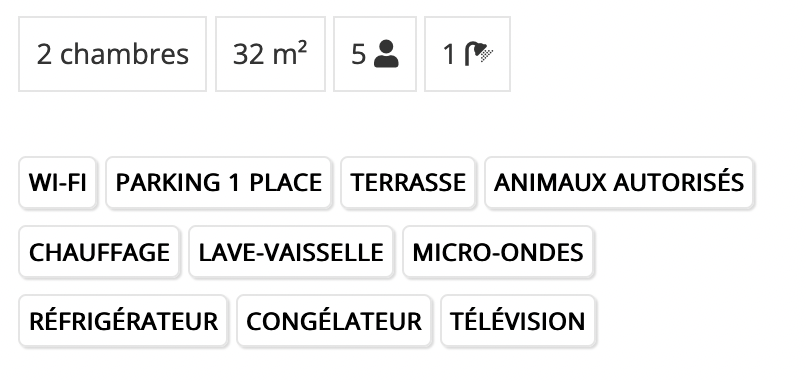Select the ANIMAUX AUTORISÉS tag
806x382 pixels.
pyautogui.click(x=619, y=183)
